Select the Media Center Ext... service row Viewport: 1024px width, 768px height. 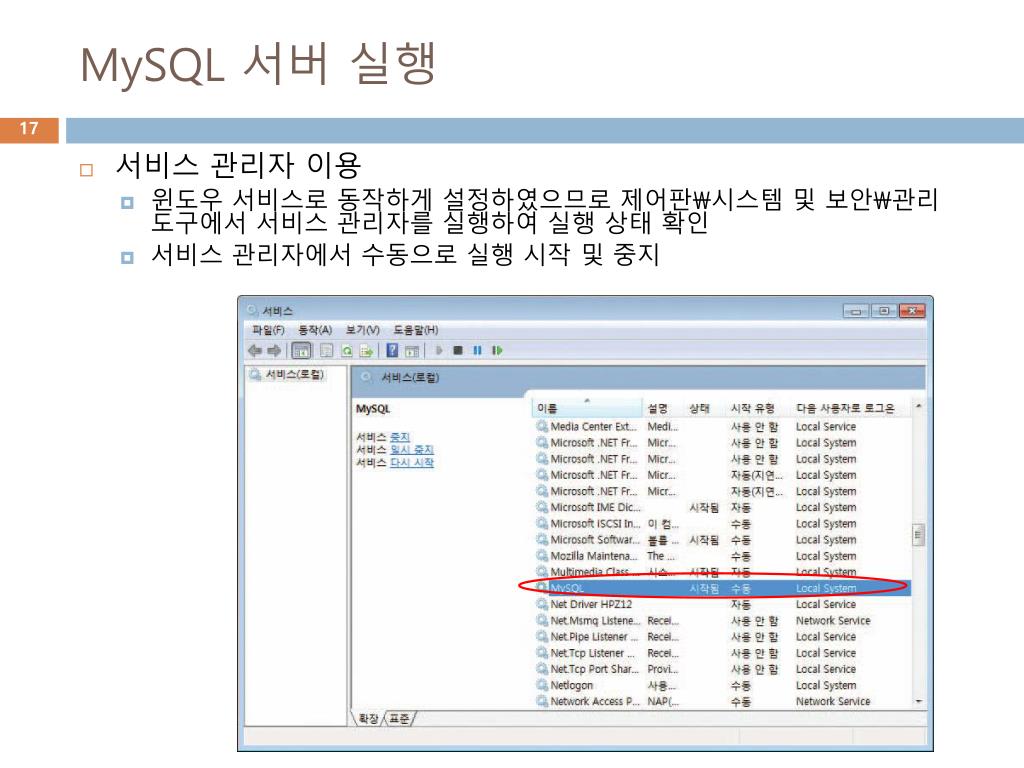(722, 426)
